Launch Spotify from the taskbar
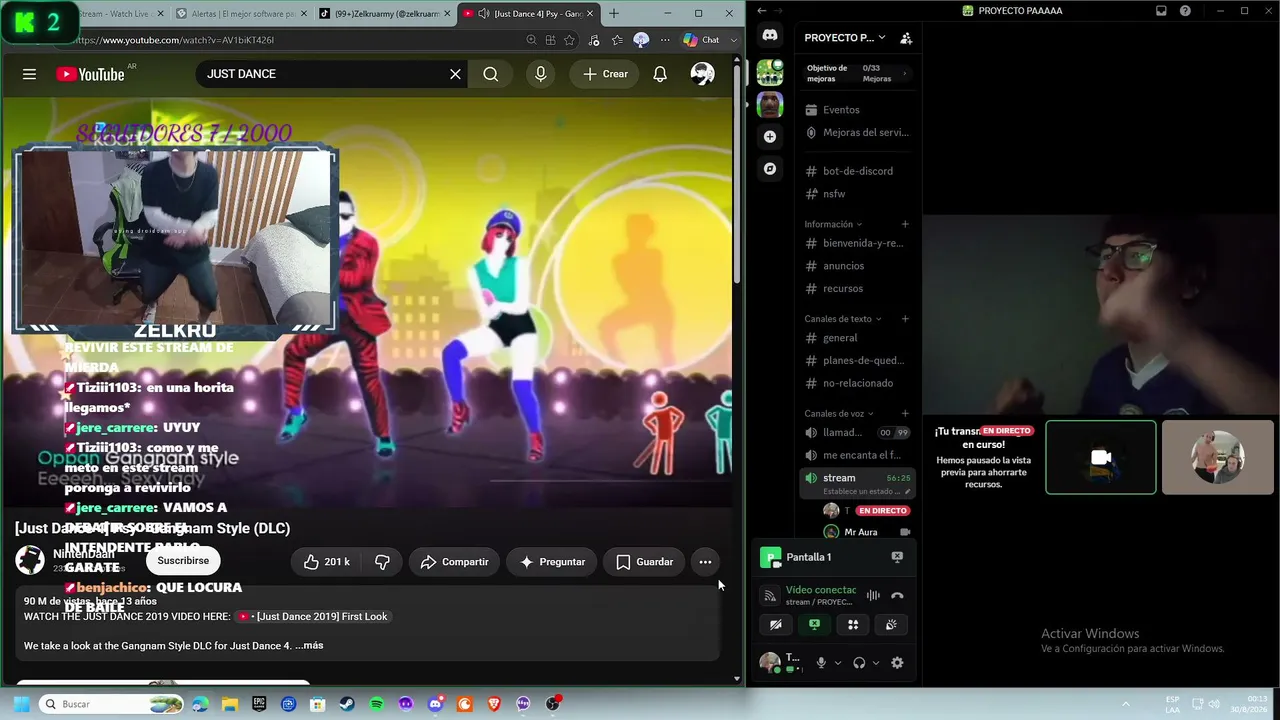The width and height of the screenshot is (1280, 720). pyautogui.click(x=376, y=704)
